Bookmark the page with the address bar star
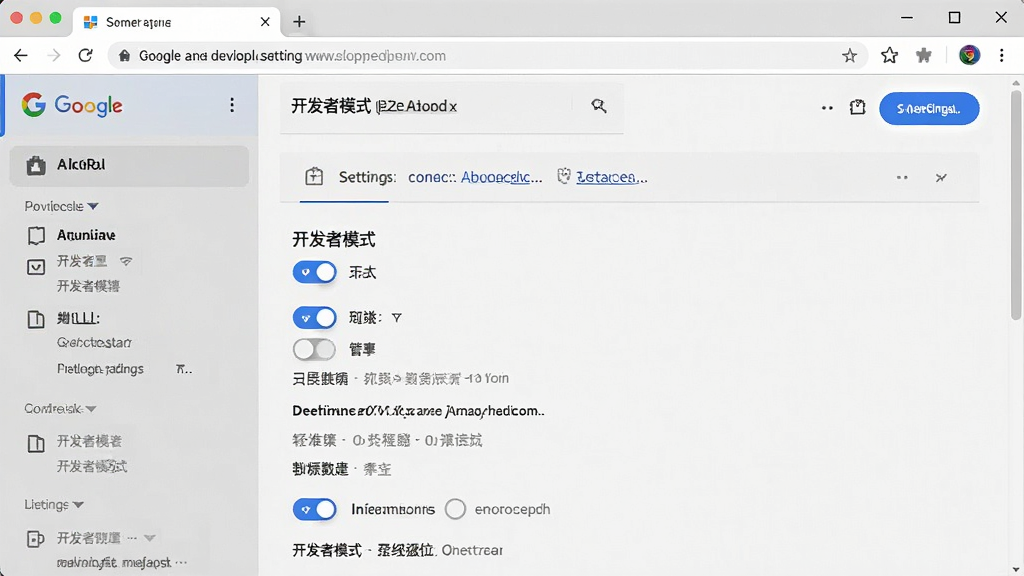Screen dimensions: 1024x576 click(x=849, y=56)
